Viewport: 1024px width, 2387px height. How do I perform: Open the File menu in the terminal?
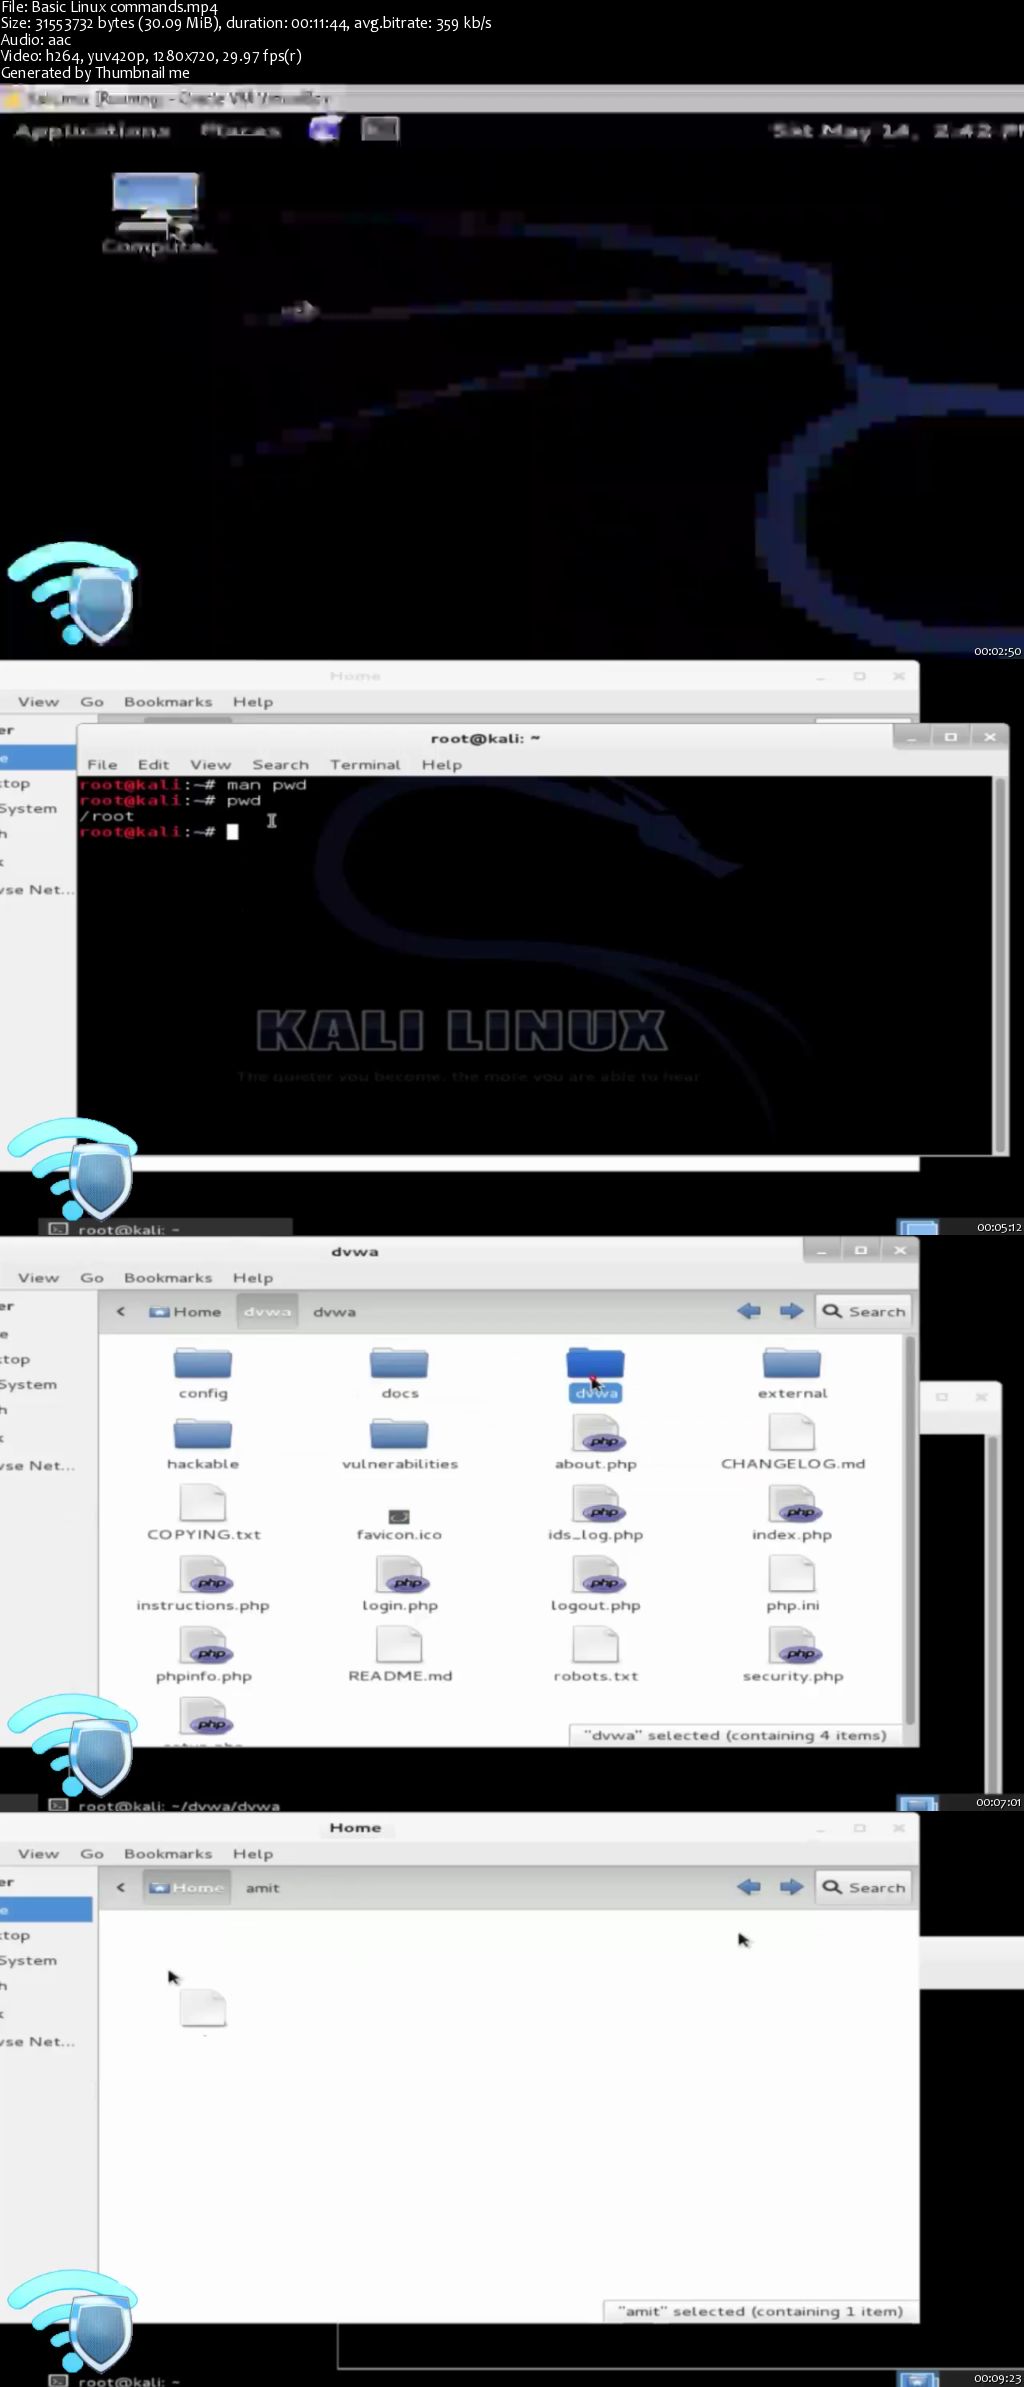coord(102,764)
